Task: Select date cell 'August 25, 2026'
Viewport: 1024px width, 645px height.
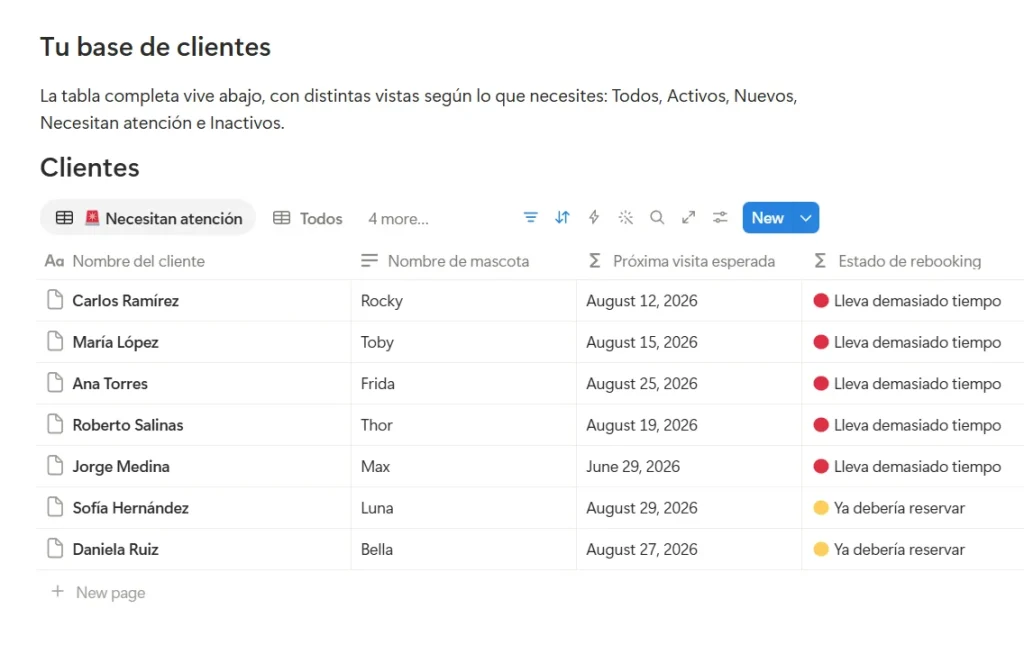Action: click(x=689, y=383)
